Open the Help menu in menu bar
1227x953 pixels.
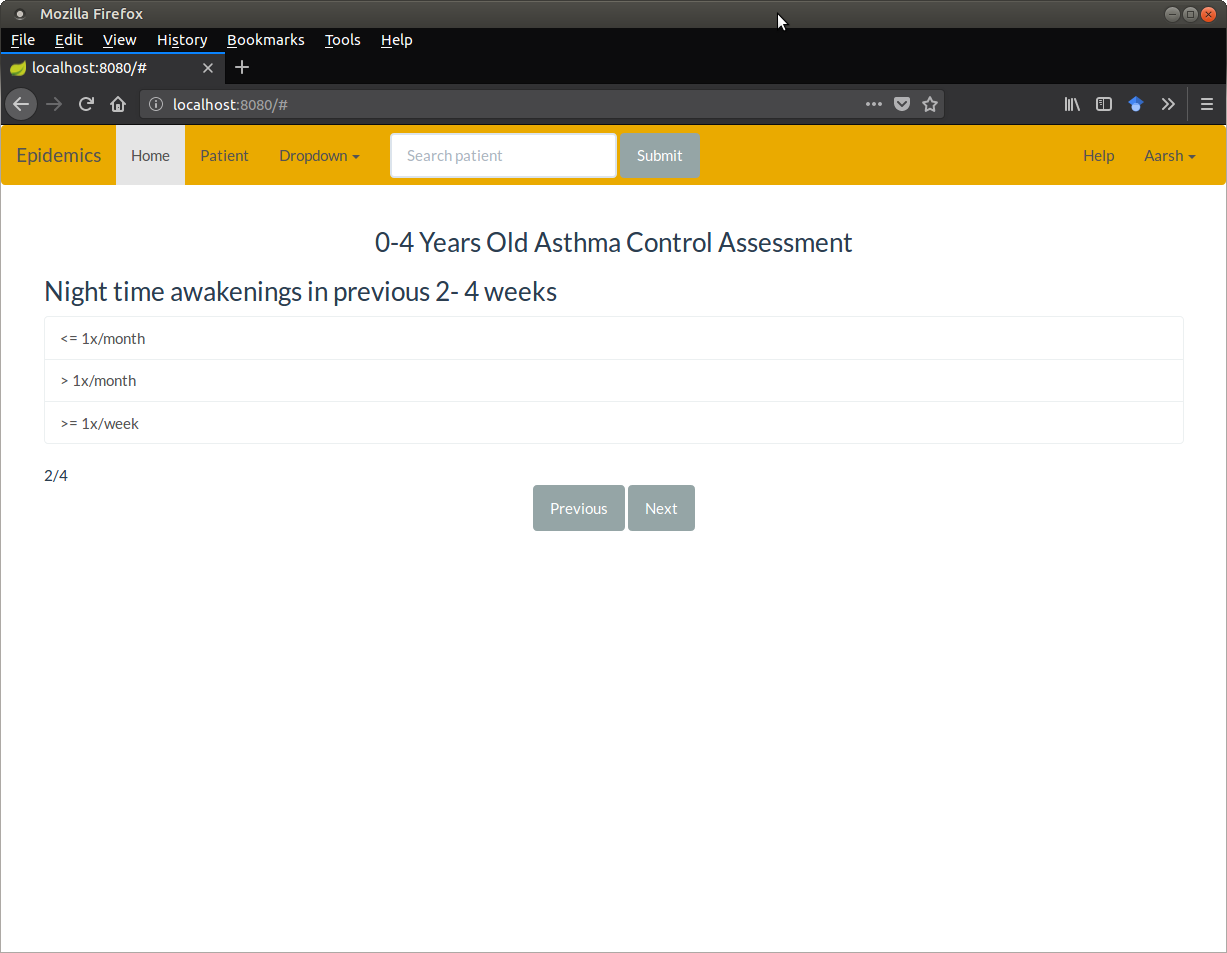point(397,40)
